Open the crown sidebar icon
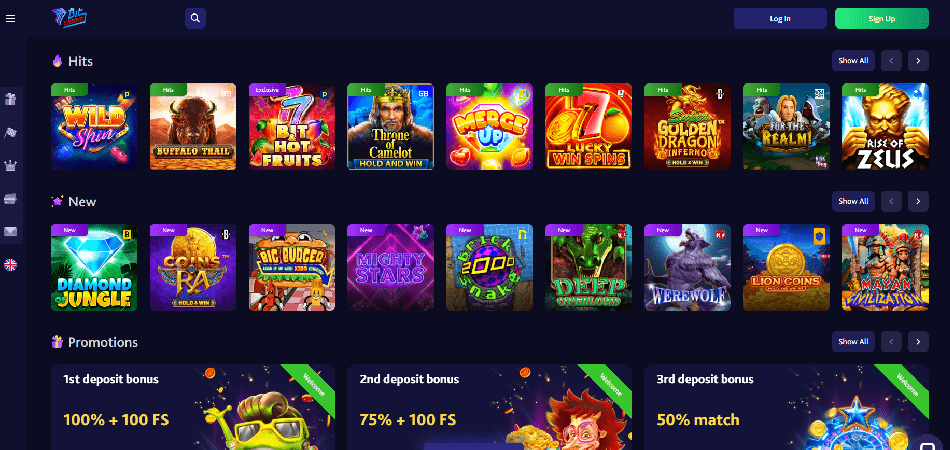950x450 pixels. [x=11, y=165]
